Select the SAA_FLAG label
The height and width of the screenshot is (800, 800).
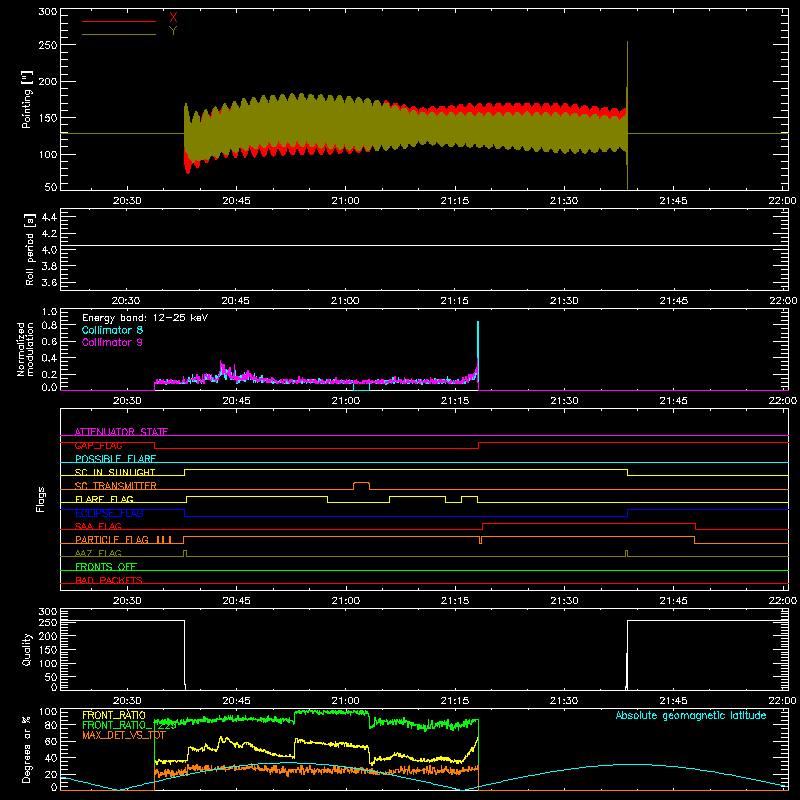tap(98, 526)
